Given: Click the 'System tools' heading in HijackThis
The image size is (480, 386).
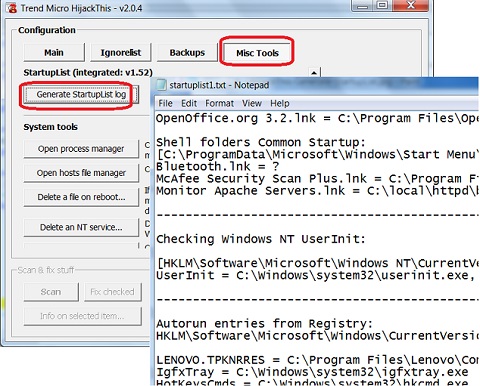Looking at the screenshot, I should click(x=50, y=127).
